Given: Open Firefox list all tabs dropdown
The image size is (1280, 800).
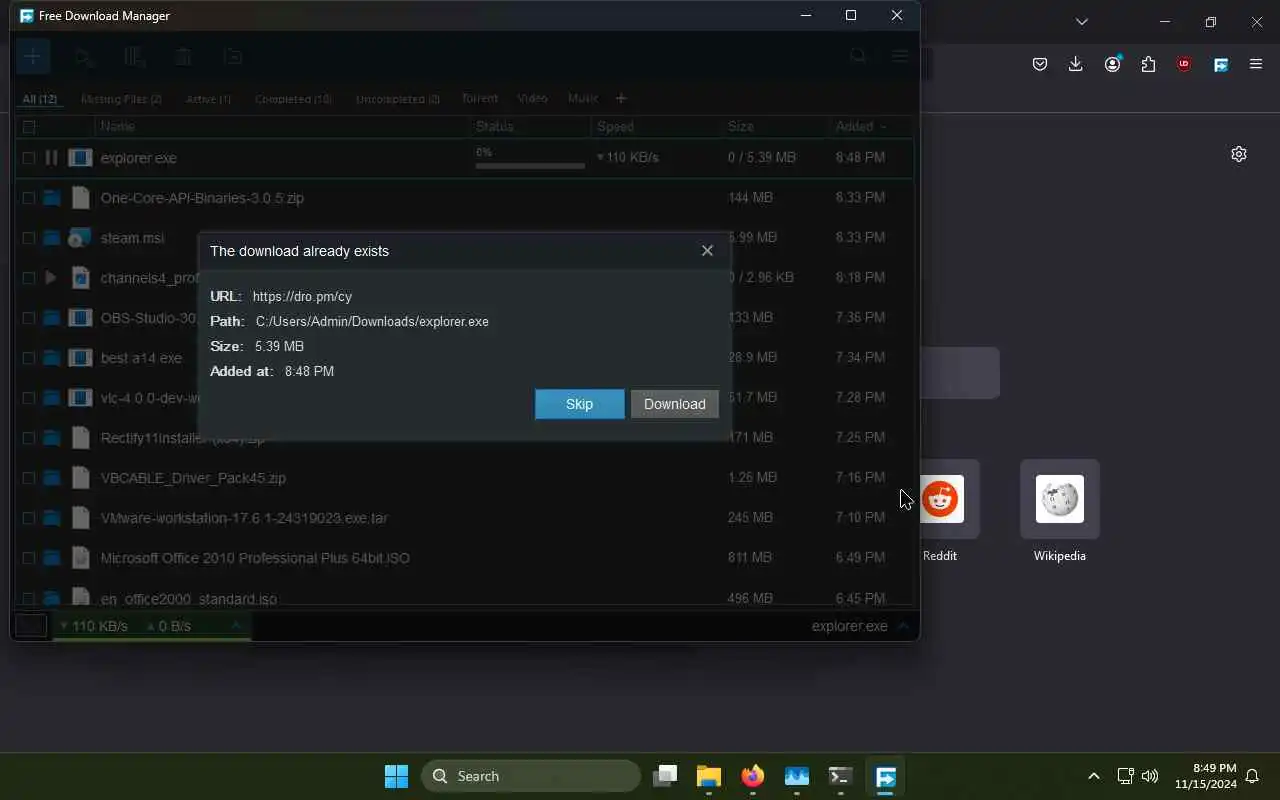Looking at the screenshot, I should click(x=1081, y=22).
